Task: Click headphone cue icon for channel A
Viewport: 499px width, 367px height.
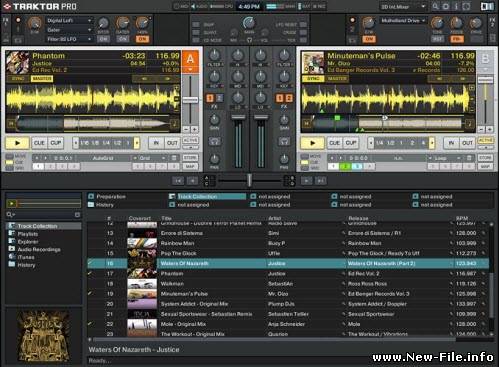Action: (214, 141)
